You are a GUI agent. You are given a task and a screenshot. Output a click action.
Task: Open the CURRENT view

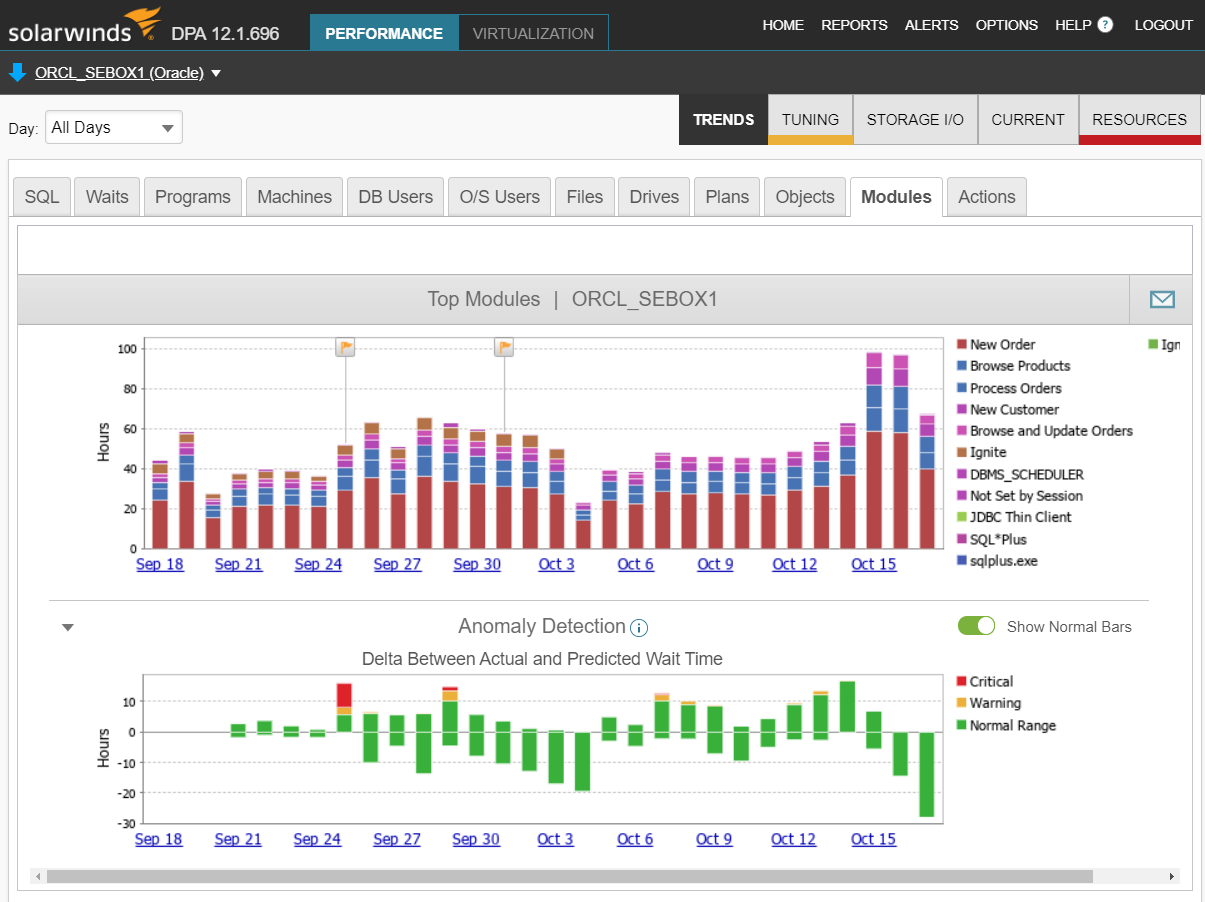click(x=1028, y=119)
